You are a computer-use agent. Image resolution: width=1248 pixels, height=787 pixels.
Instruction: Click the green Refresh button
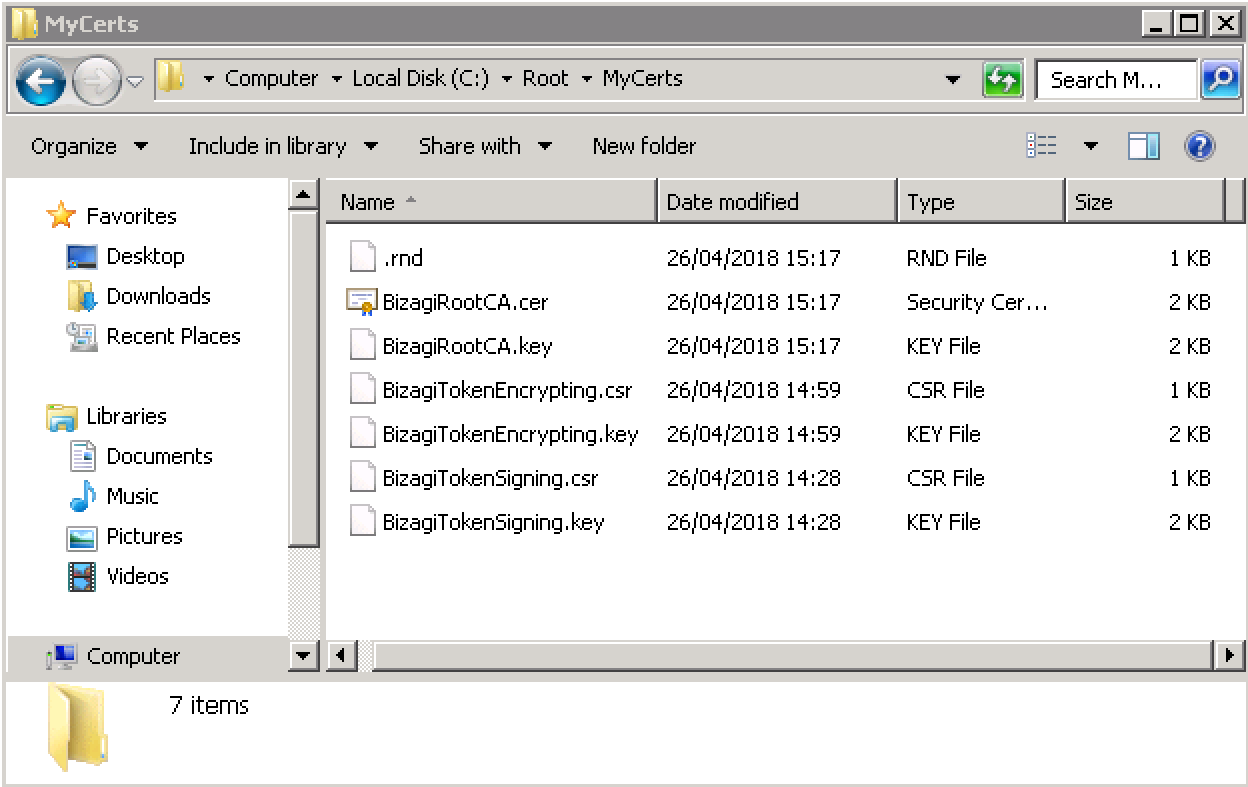click(x=1002, y=80)
